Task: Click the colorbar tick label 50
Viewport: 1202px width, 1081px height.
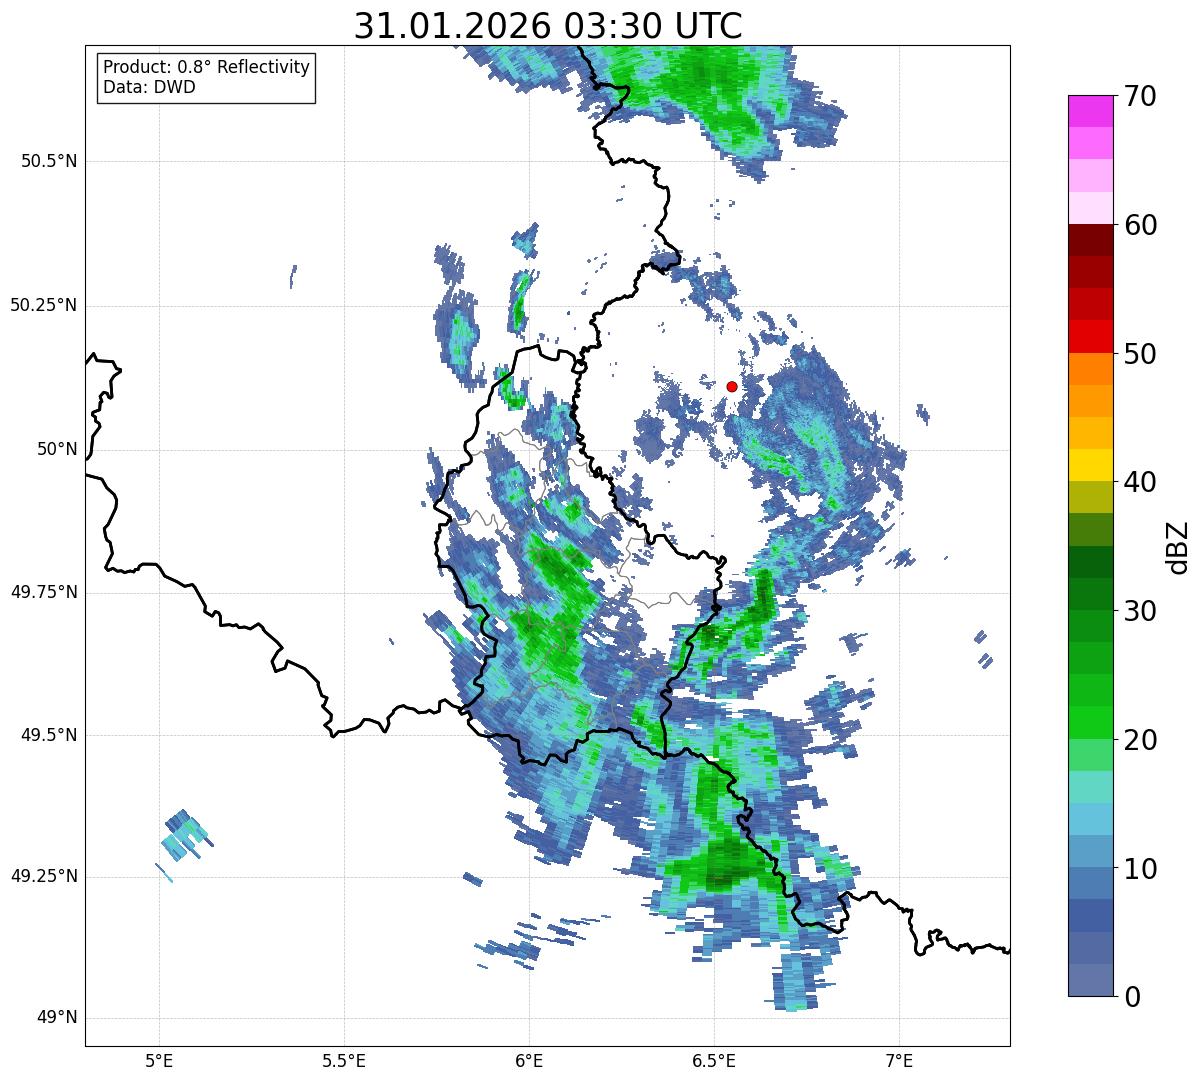Action: 1141,354
